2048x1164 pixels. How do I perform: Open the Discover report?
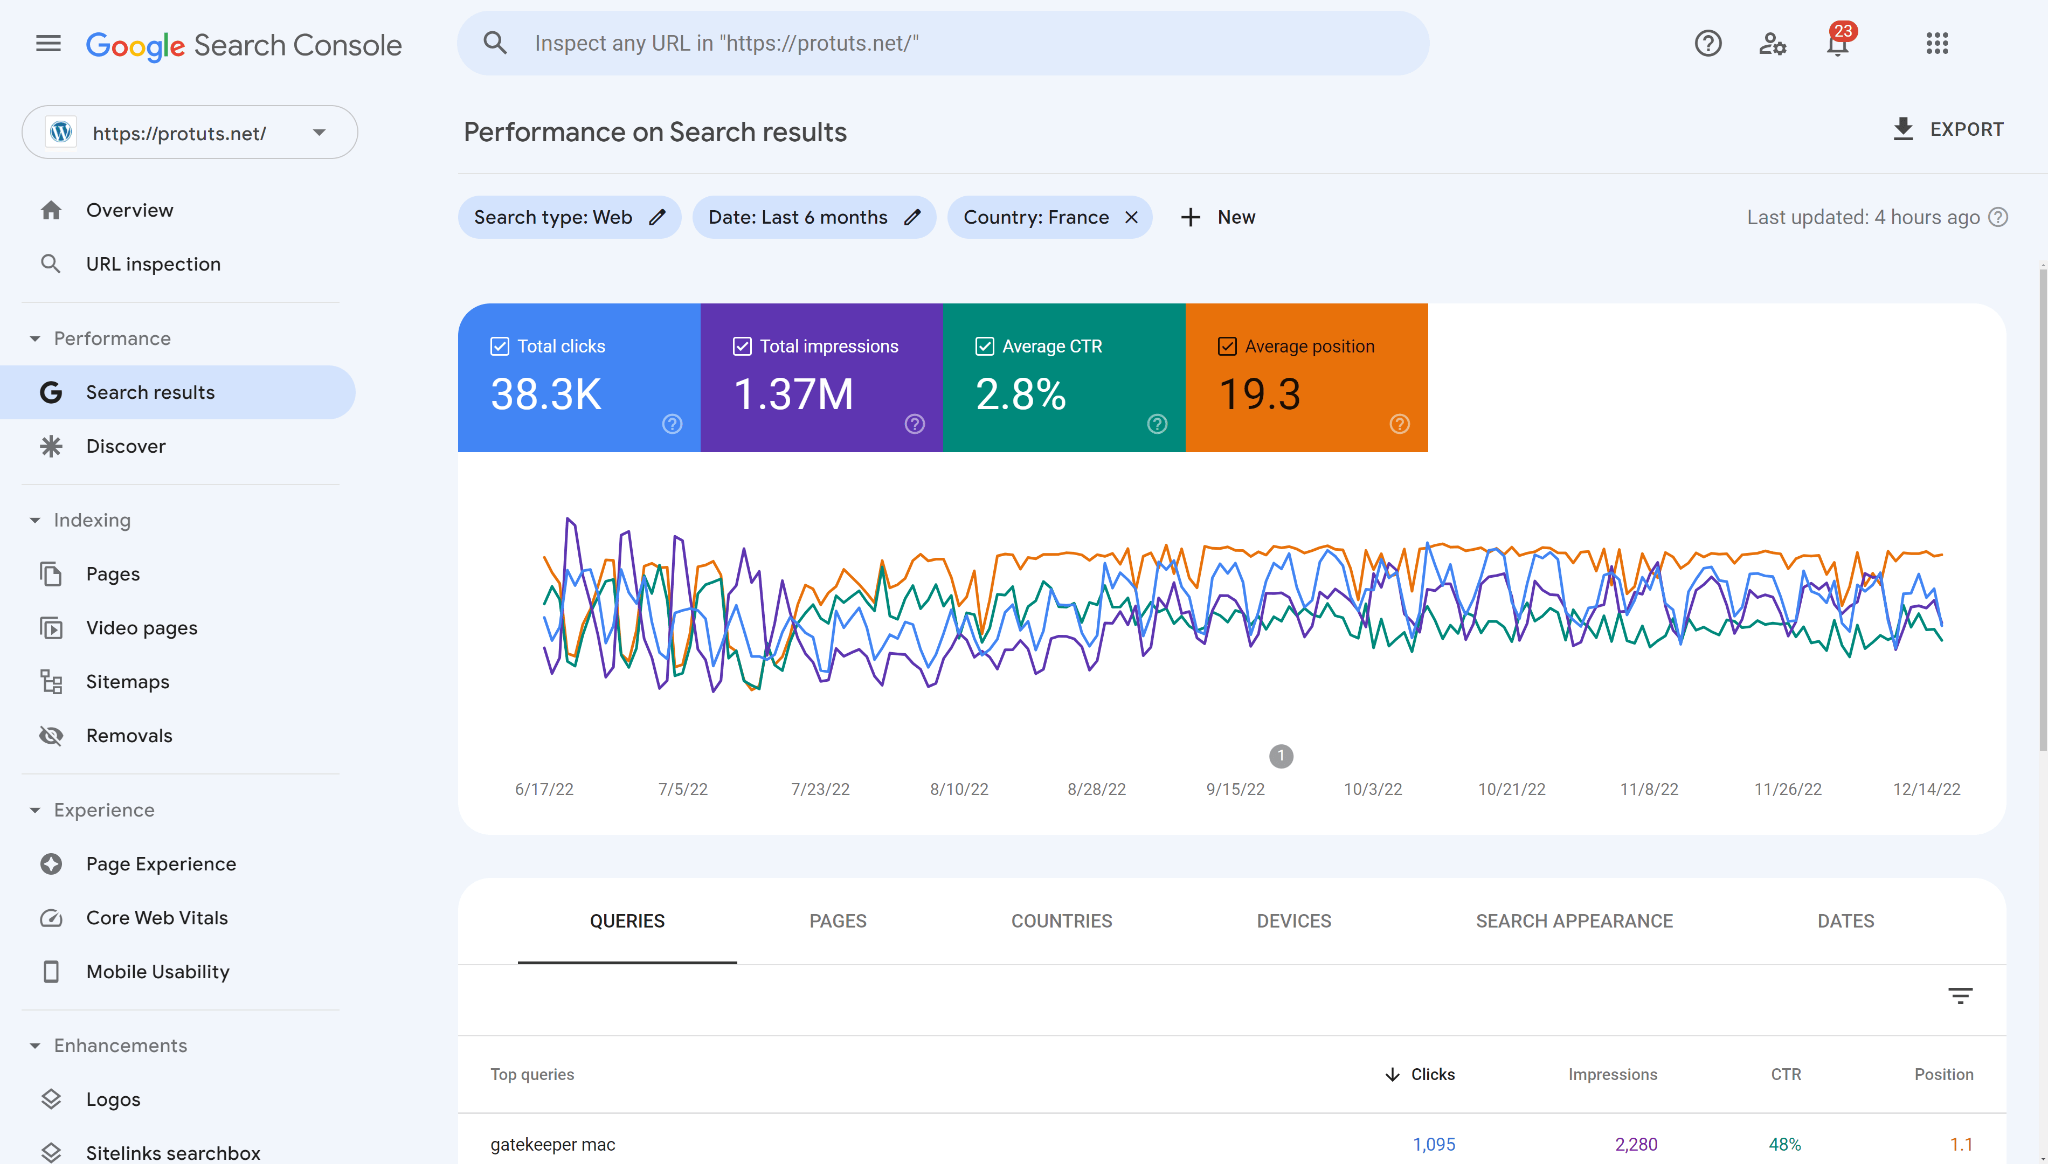point(125,446)
